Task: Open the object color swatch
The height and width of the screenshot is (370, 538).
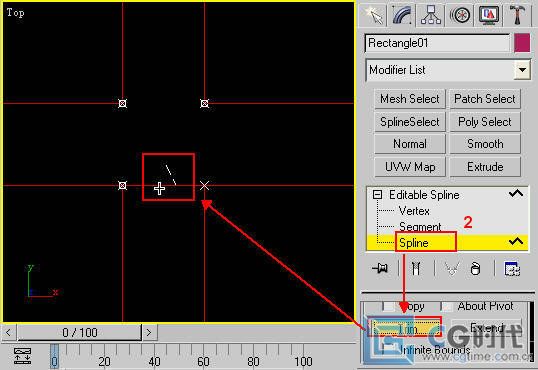Action: 522,43
